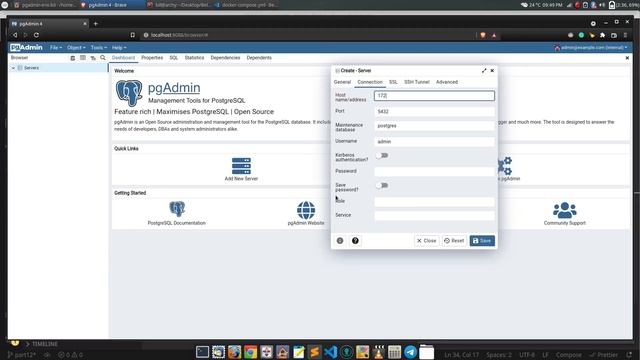Open the browser extensions puzzle icon
Screen dimensions: 640x360
point(602,35)
